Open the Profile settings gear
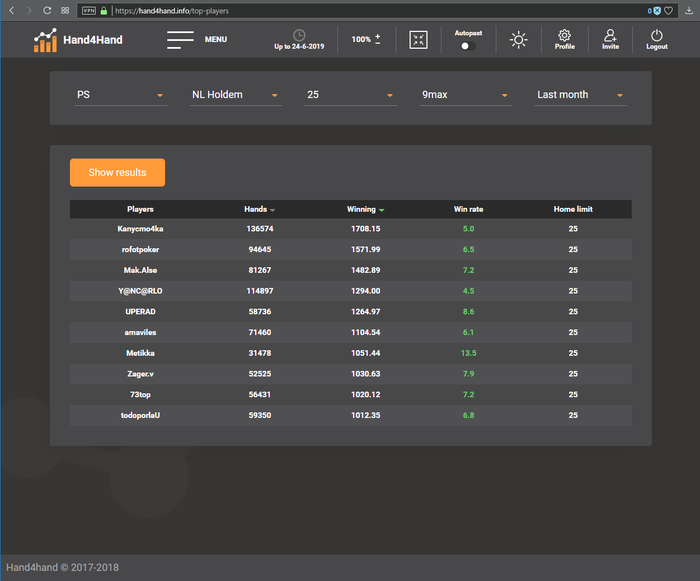Image resolution: width=700 pixels, height=581 pixels. point(564,36)
